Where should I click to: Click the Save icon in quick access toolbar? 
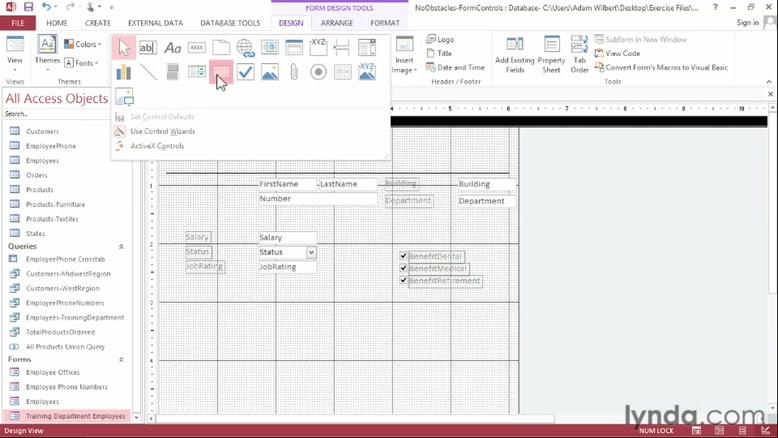click(28, 7)
